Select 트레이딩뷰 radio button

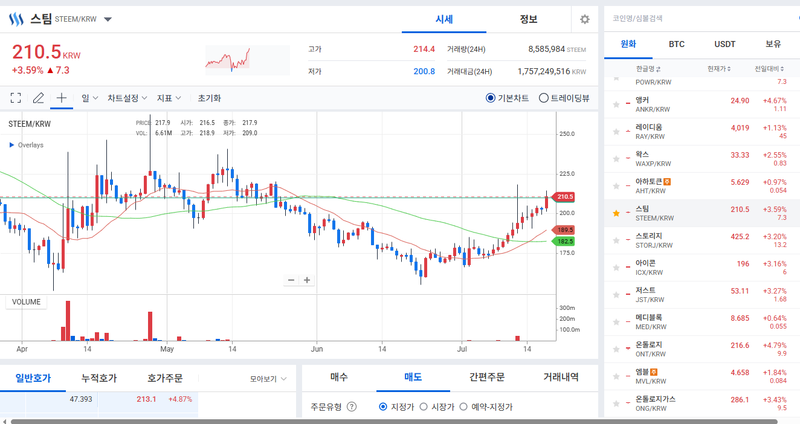click(543, 98)
